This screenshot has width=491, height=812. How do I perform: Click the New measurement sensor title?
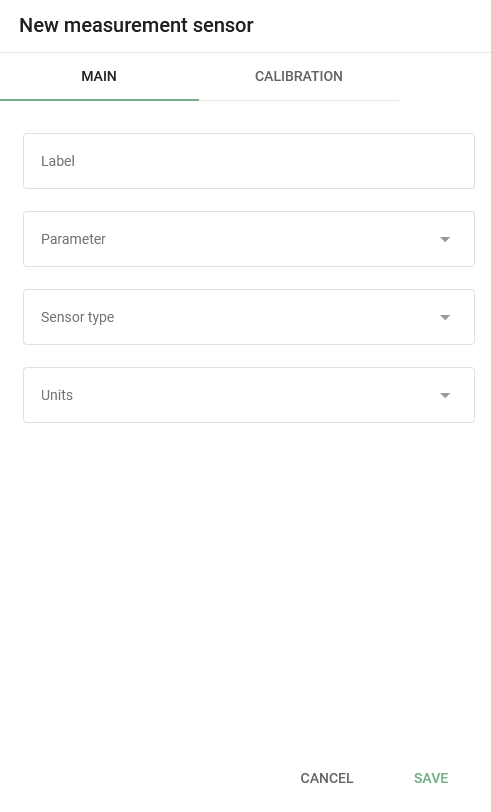coord(136,25)
